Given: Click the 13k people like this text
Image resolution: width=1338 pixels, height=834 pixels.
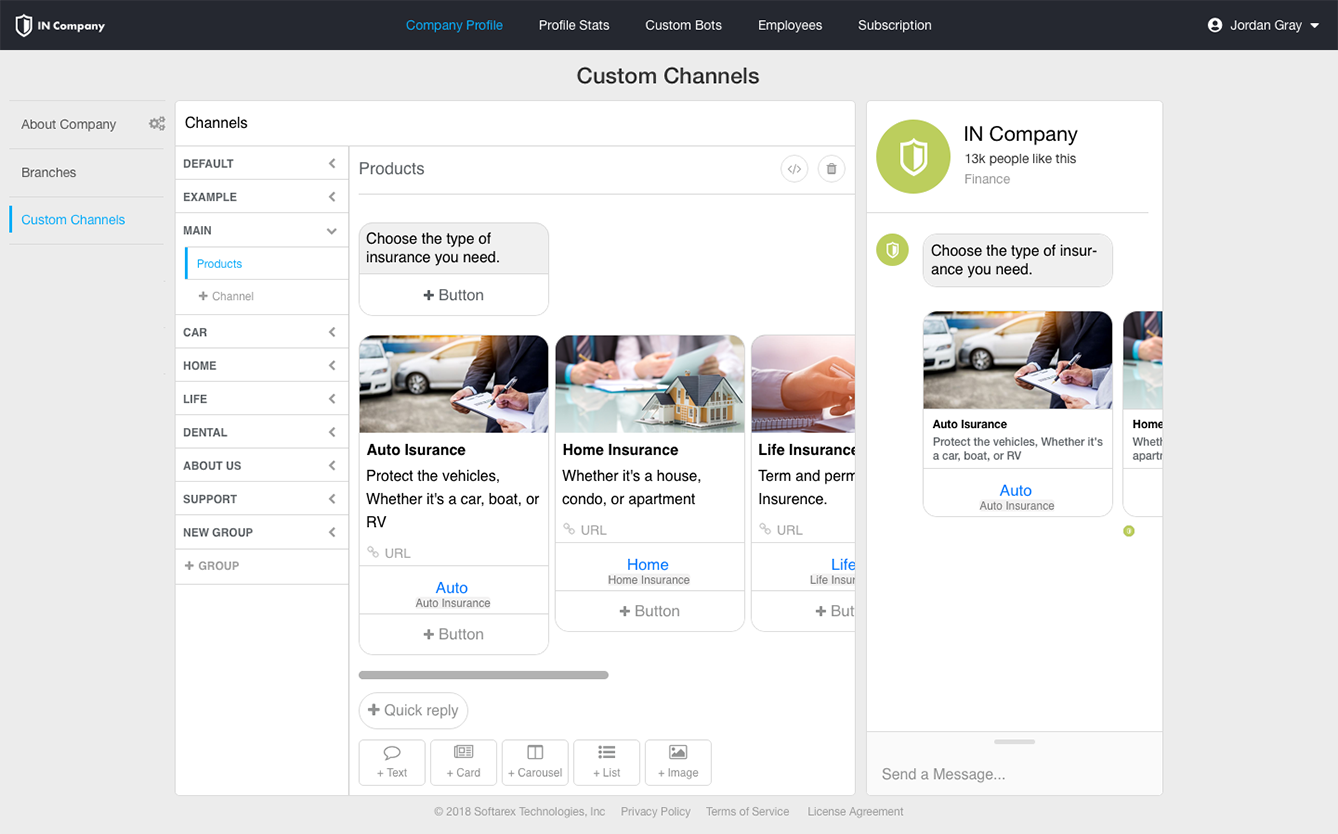Looking at the screenshot, I should (1020, 159).
